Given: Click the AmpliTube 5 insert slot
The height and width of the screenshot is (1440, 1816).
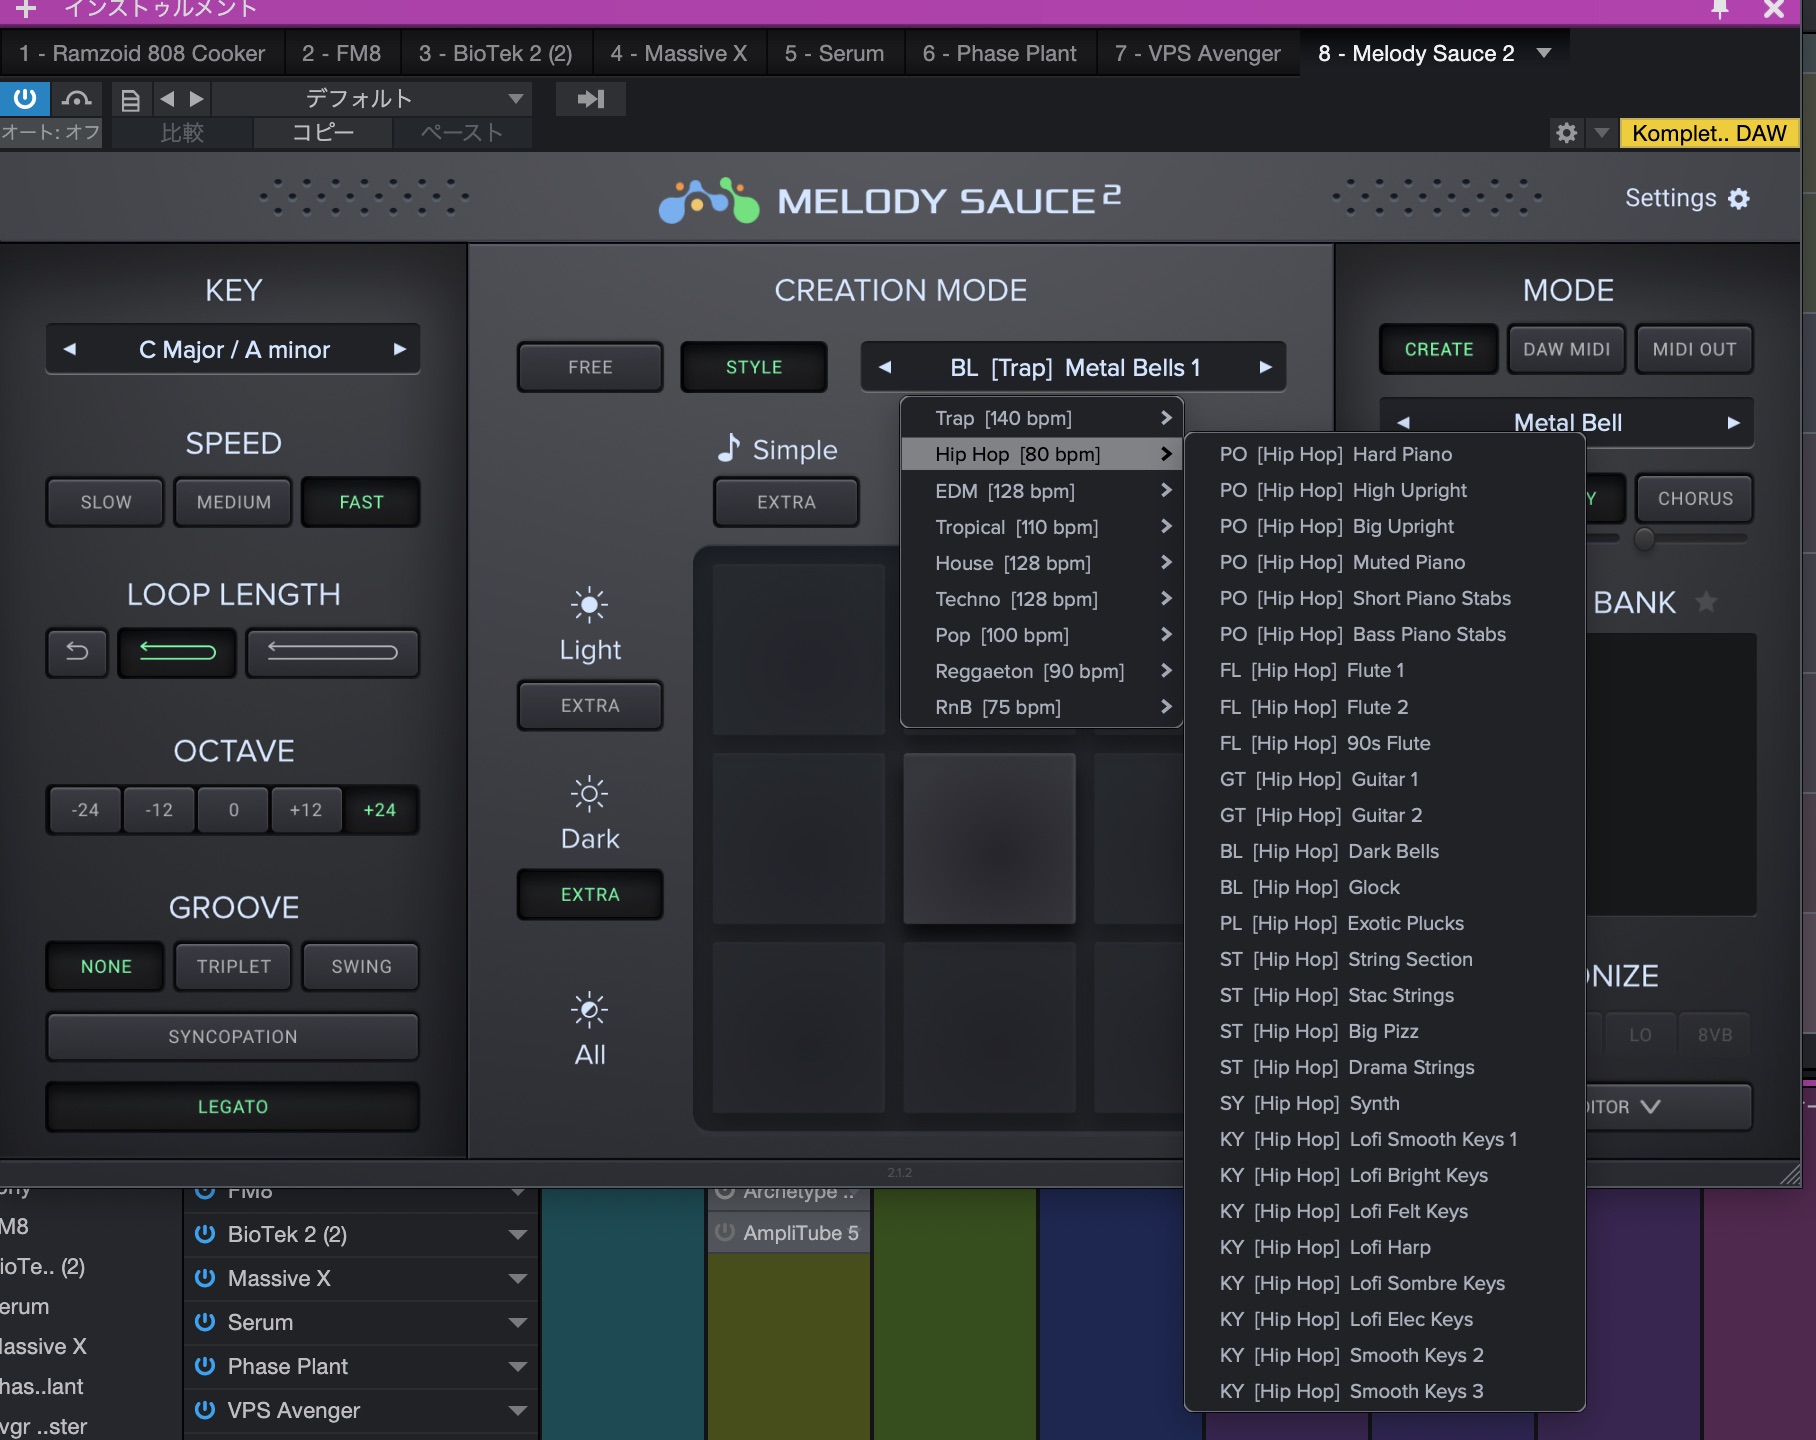Looking at the screenshot, I should [789, 1233].
